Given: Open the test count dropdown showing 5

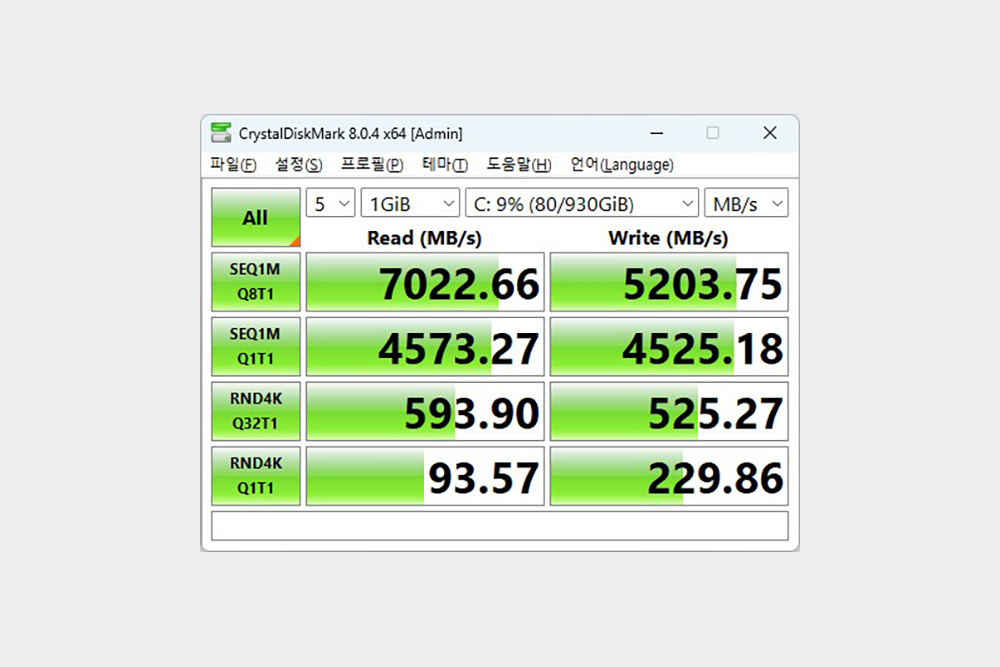Looking at the screenshot, I should click(x=330, y=203).
